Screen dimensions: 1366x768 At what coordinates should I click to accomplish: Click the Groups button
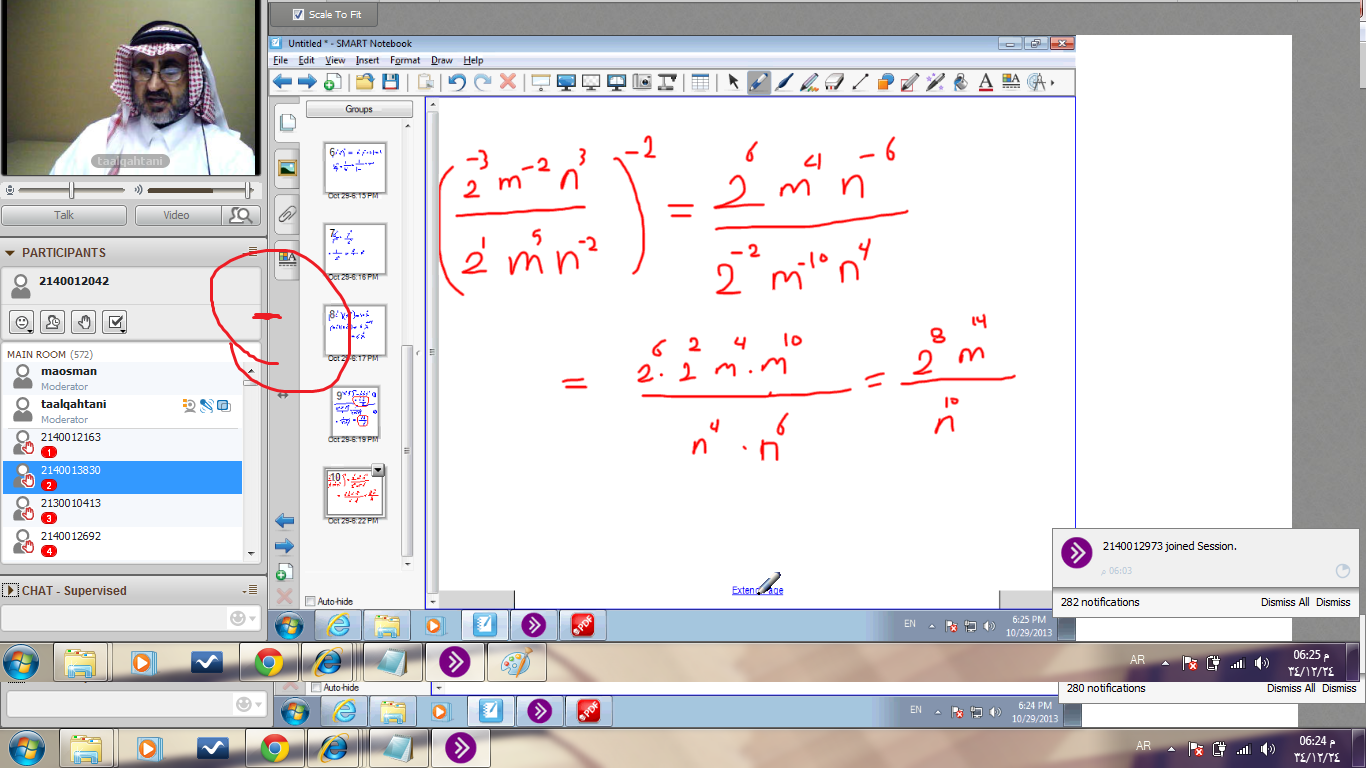359,109
